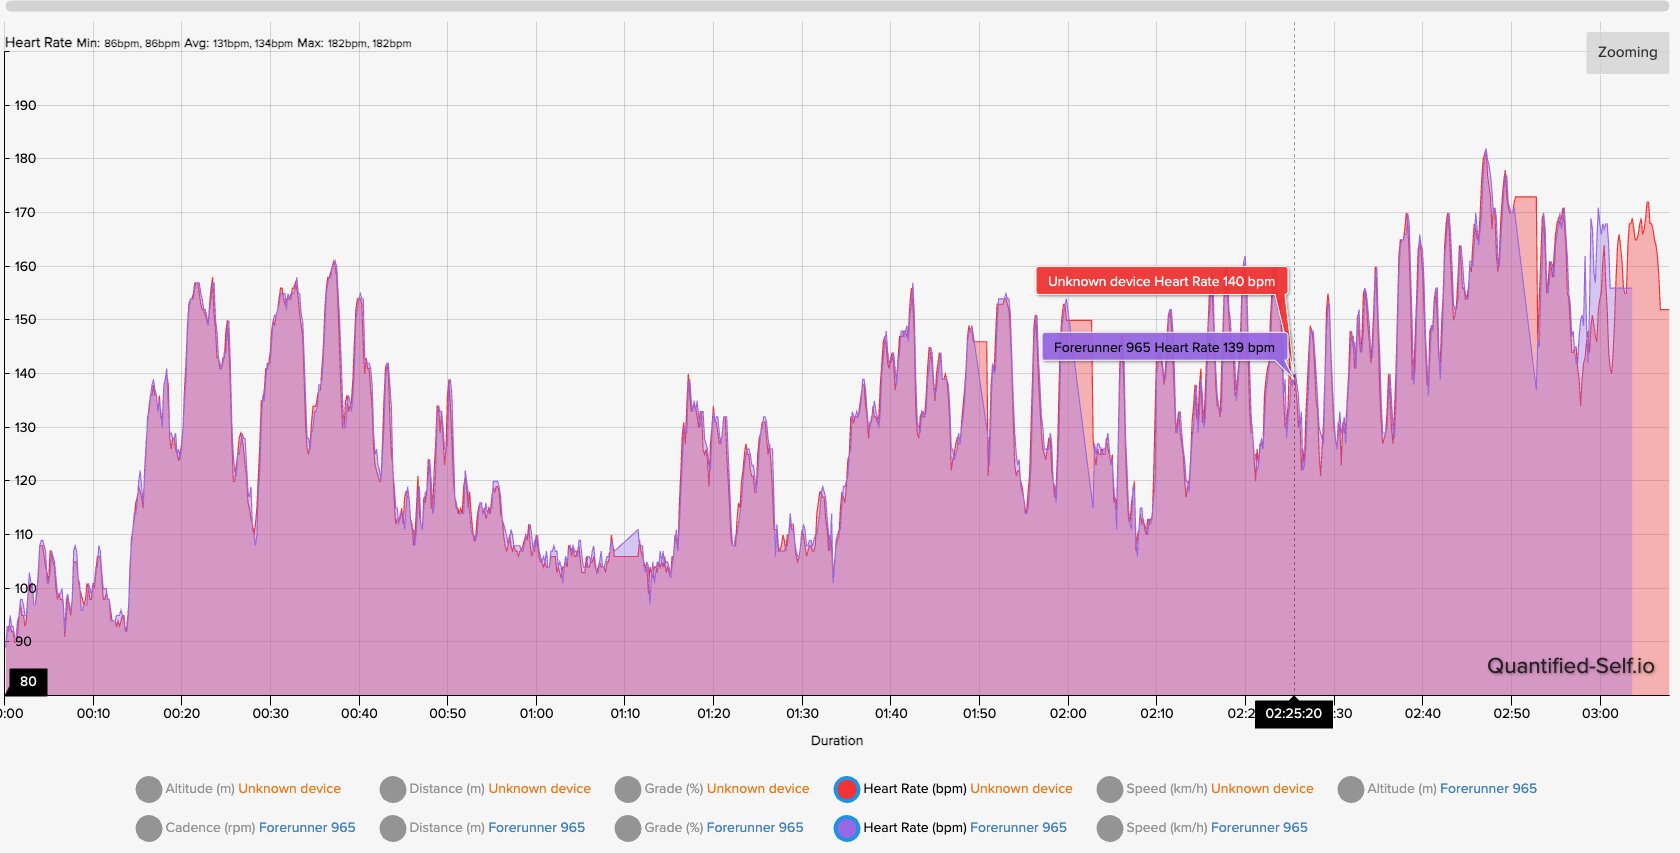Image resolution: width=1680 pixels, height=853 pixels.
Task: Toggle Altitude (m) Unknown device series circle
Action: click(149, 789)
